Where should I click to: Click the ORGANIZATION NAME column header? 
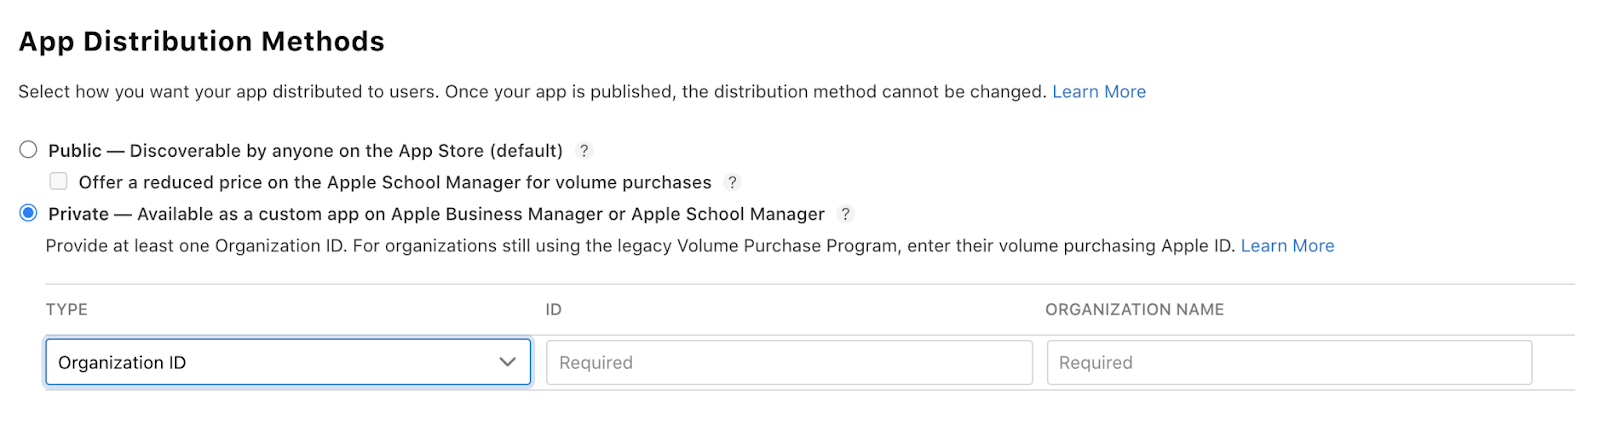1134,310
